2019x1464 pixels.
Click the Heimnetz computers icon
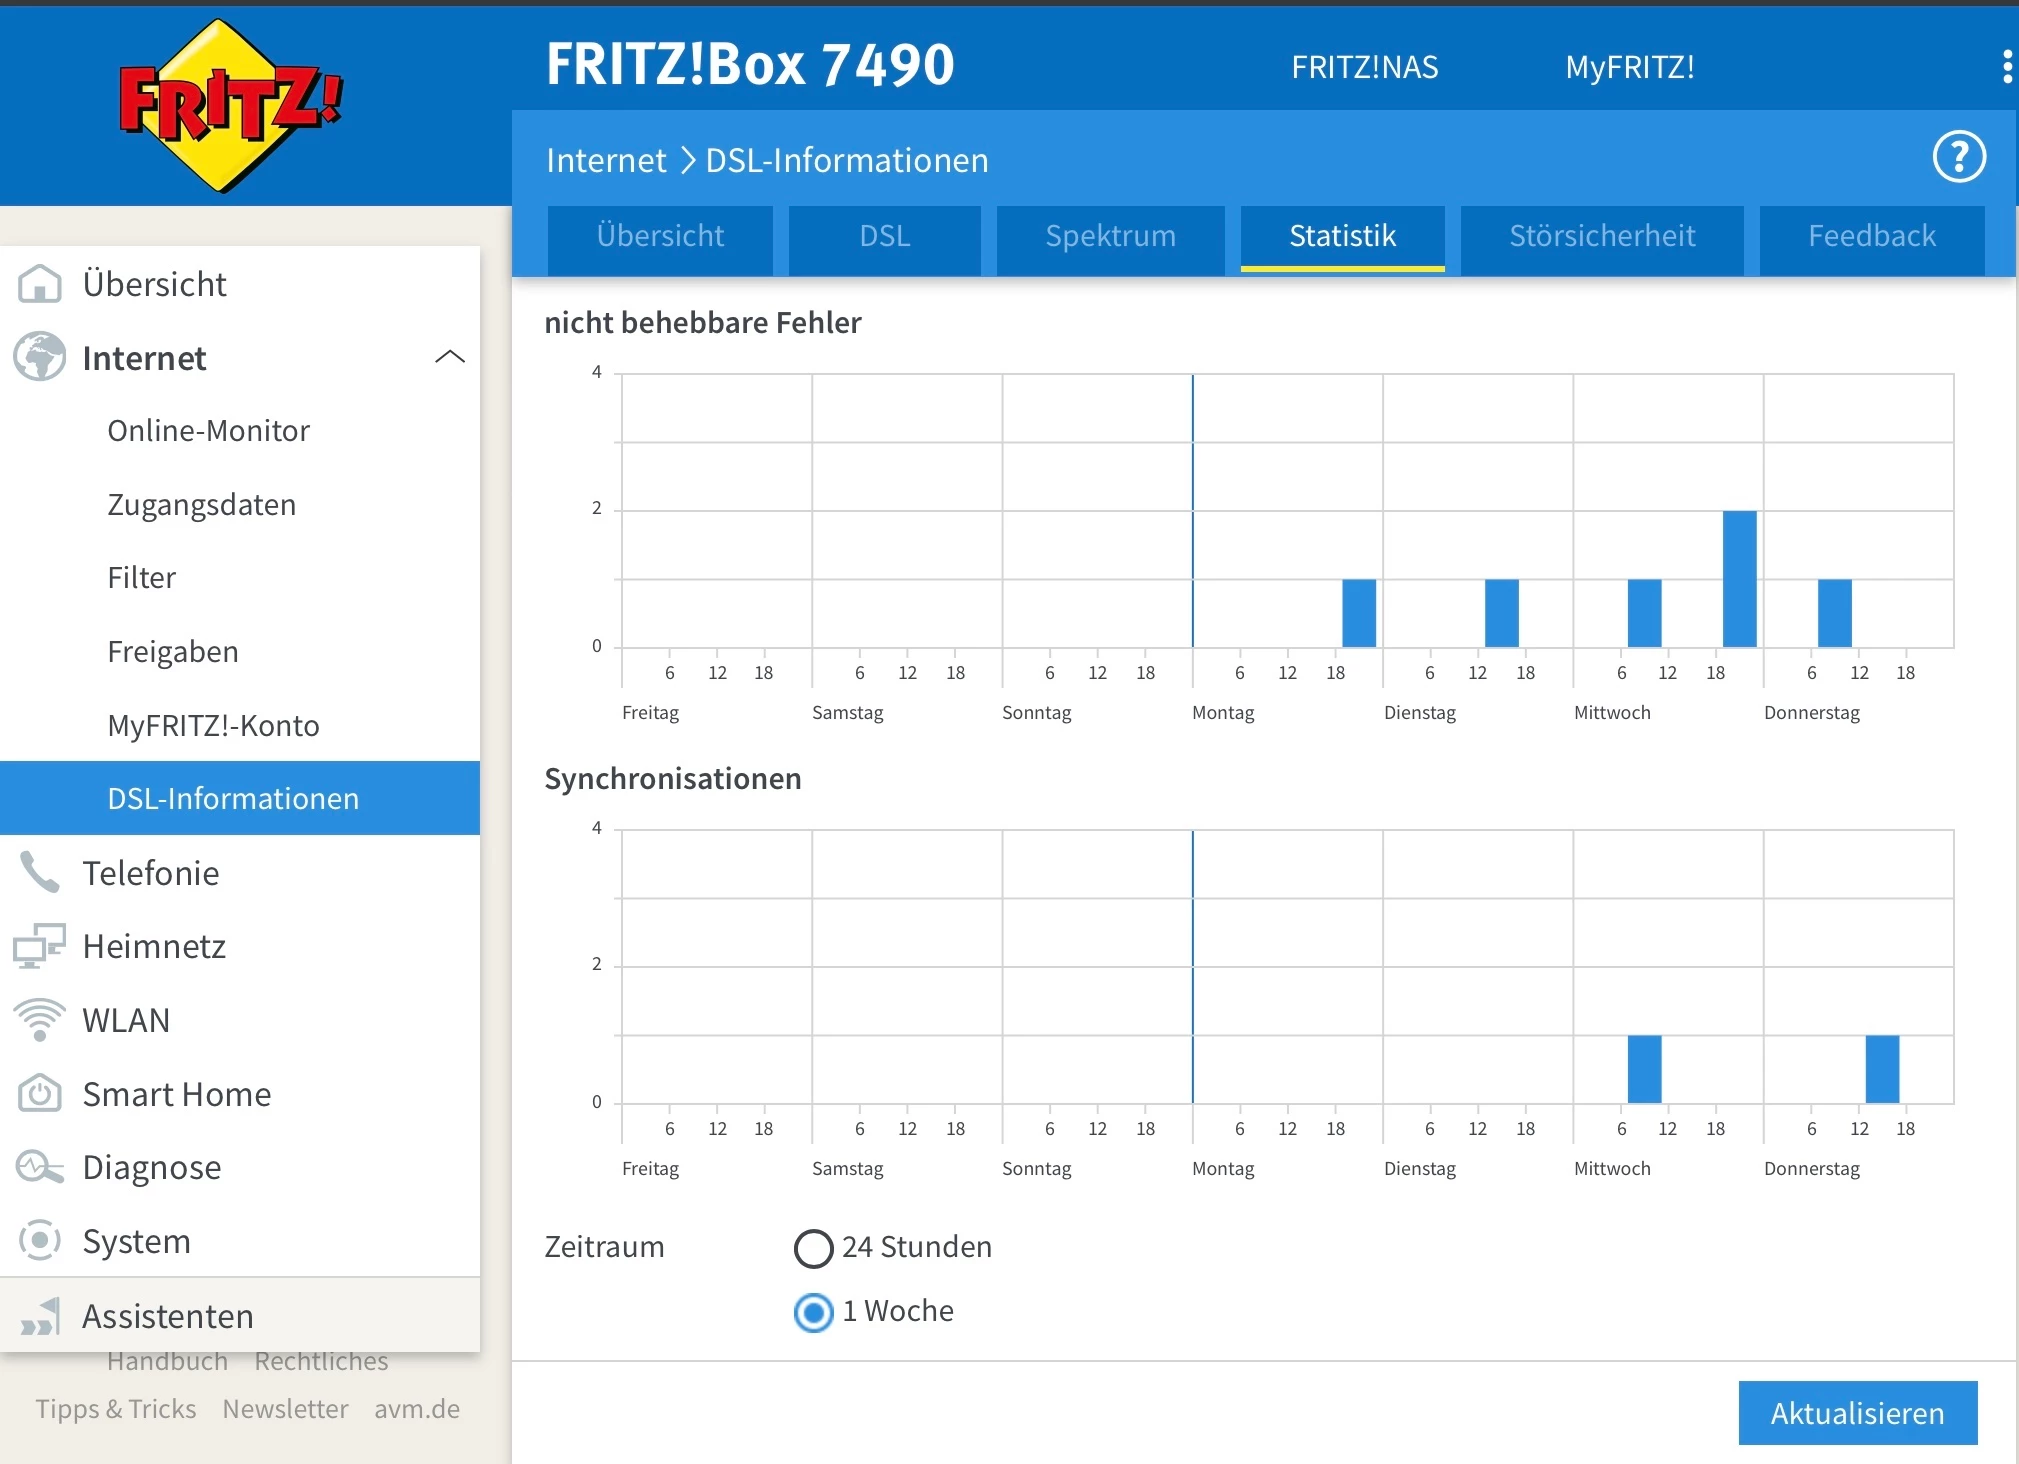pyautogui.click(x=40, y=946)
